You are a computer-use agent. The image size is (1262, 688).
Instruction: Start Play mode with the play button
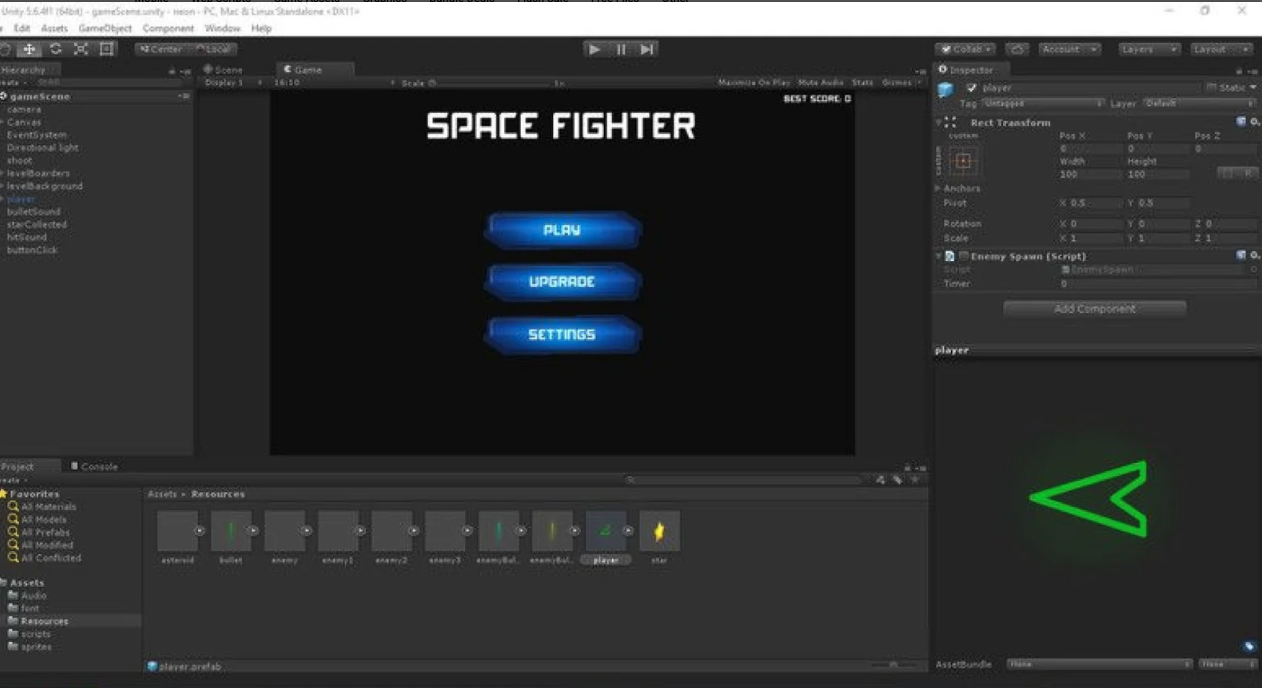[595, 49]
